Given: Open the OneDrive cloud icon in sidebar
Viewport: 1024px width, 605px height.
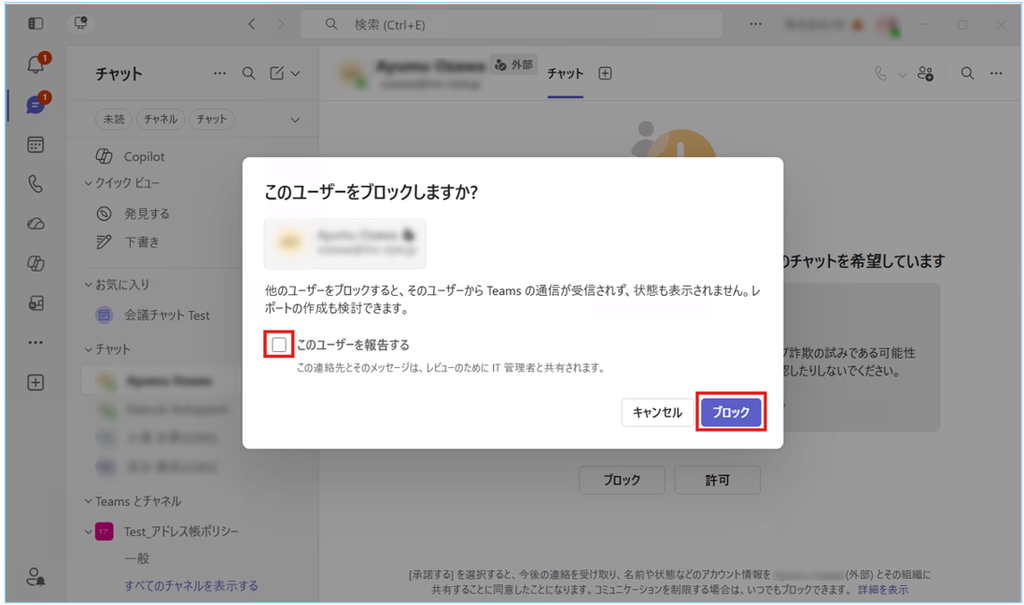Looking at the screenshot, I should click(x=35, y=224).
